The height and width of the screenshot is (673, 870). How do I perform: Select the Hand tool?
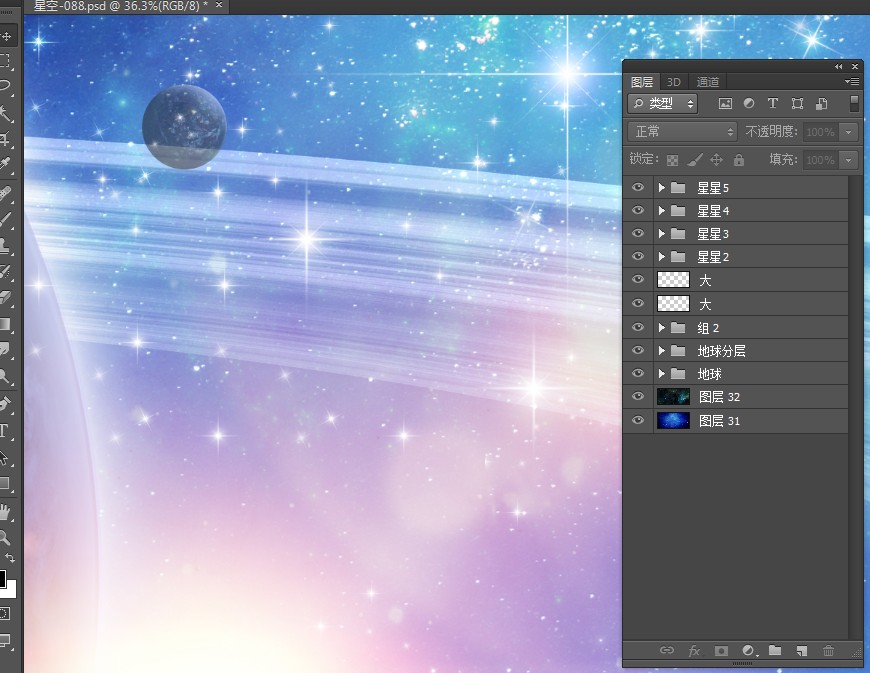(6, 512)
